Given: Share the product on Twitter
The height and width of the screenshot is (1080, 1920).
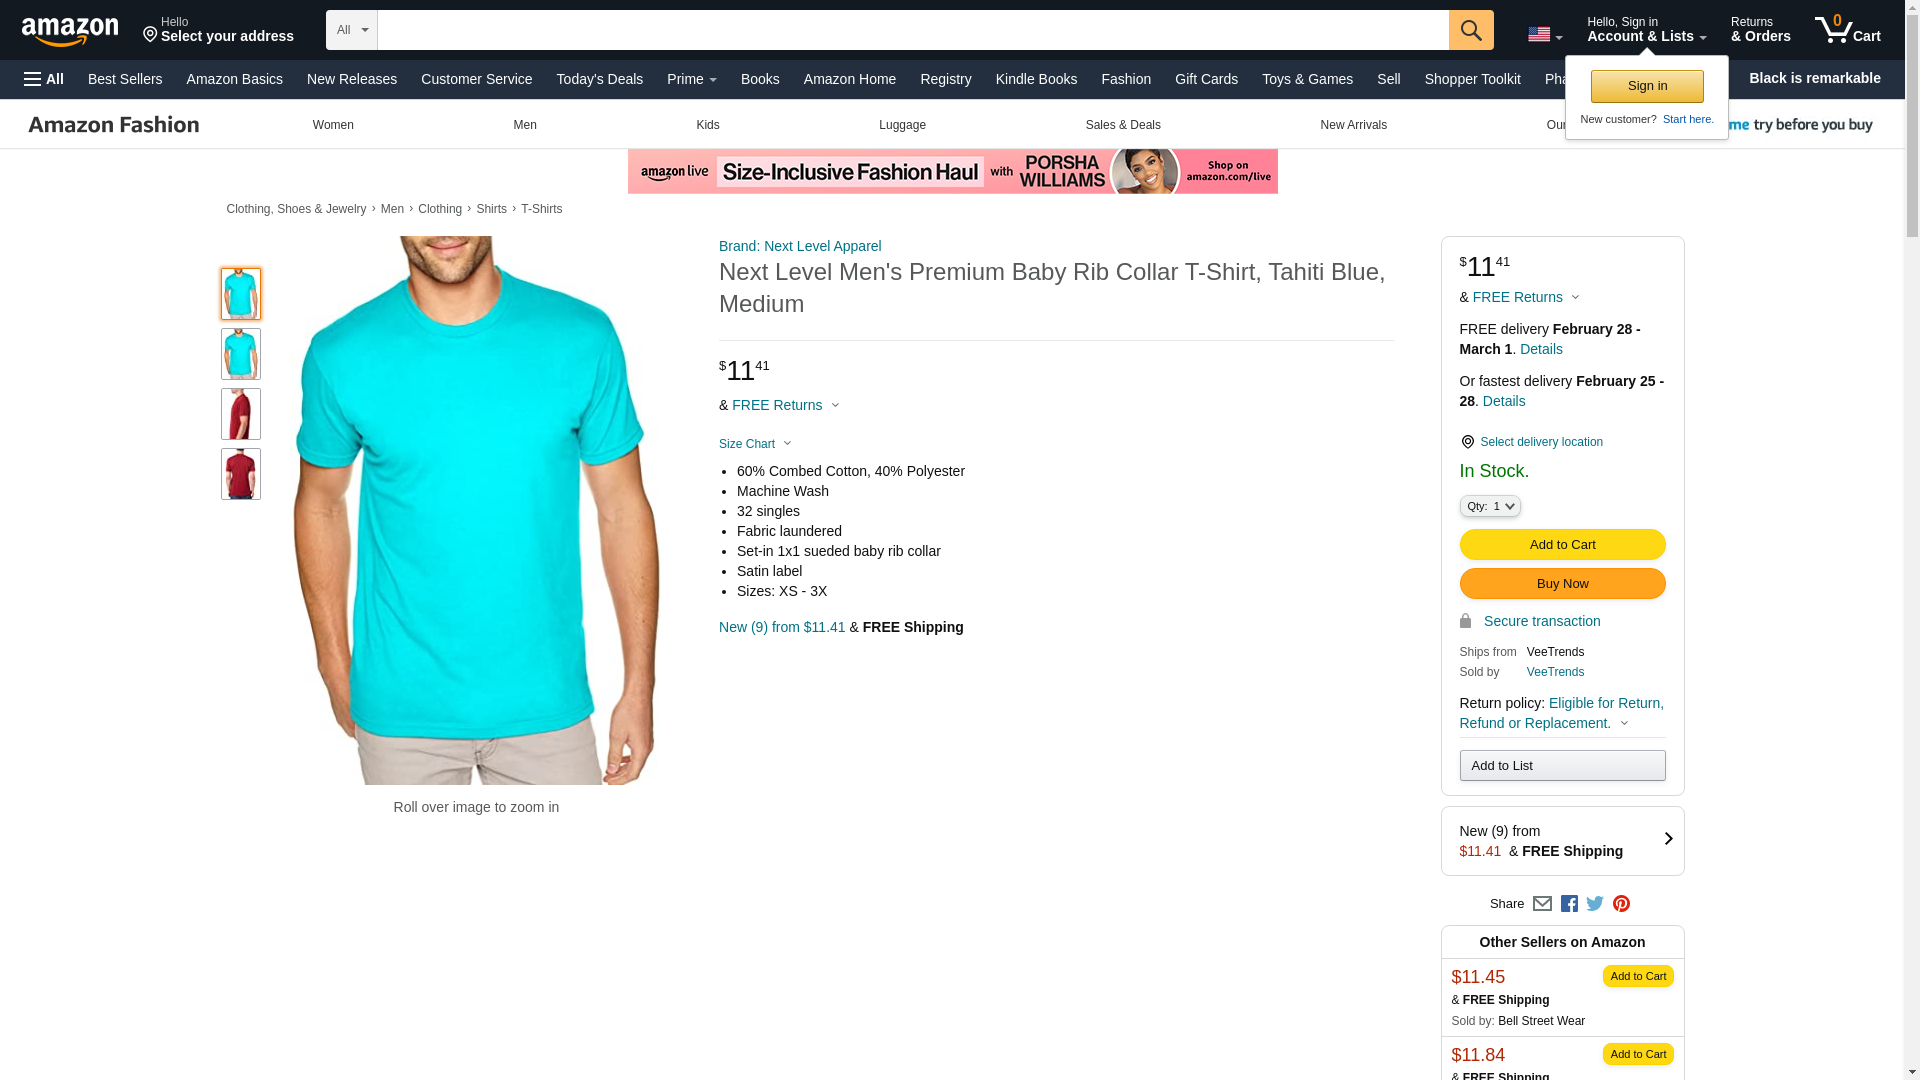Looking at the screenshot, I should click(1595, 904).
